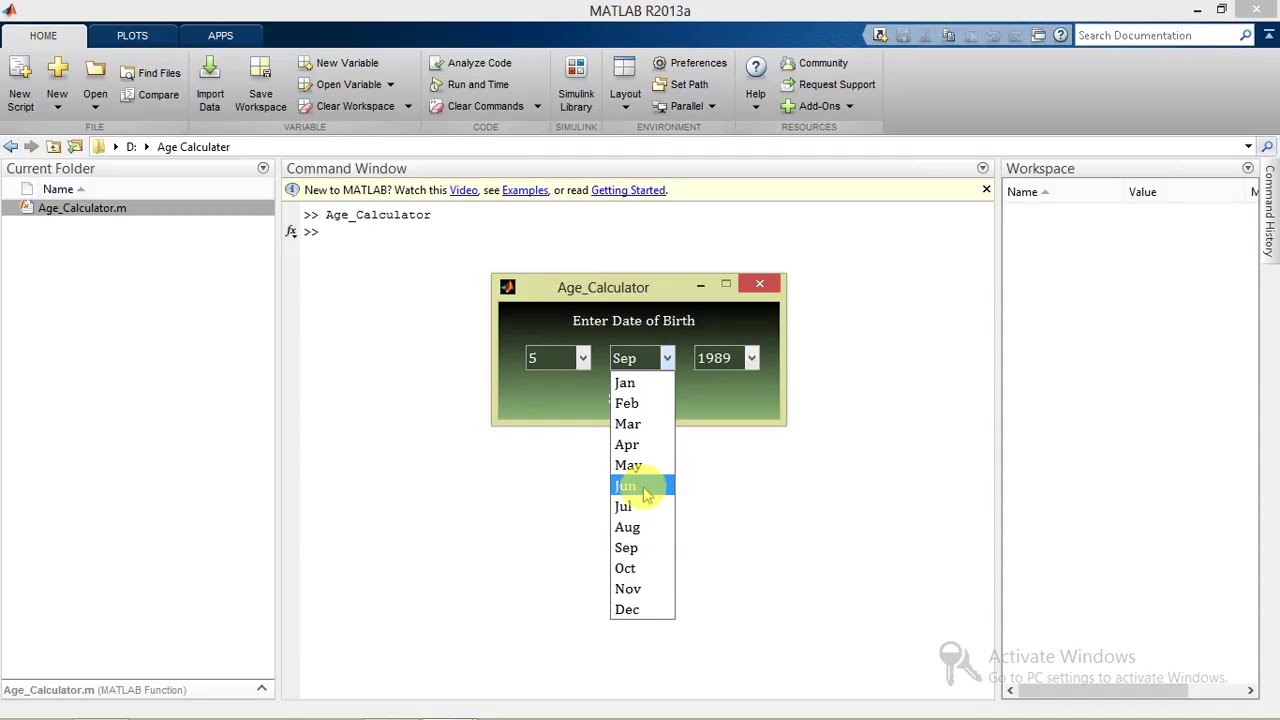Click the search magnifier in documentation box
The width and height of the screenshot is (1280, 720).
[1245, 36]
